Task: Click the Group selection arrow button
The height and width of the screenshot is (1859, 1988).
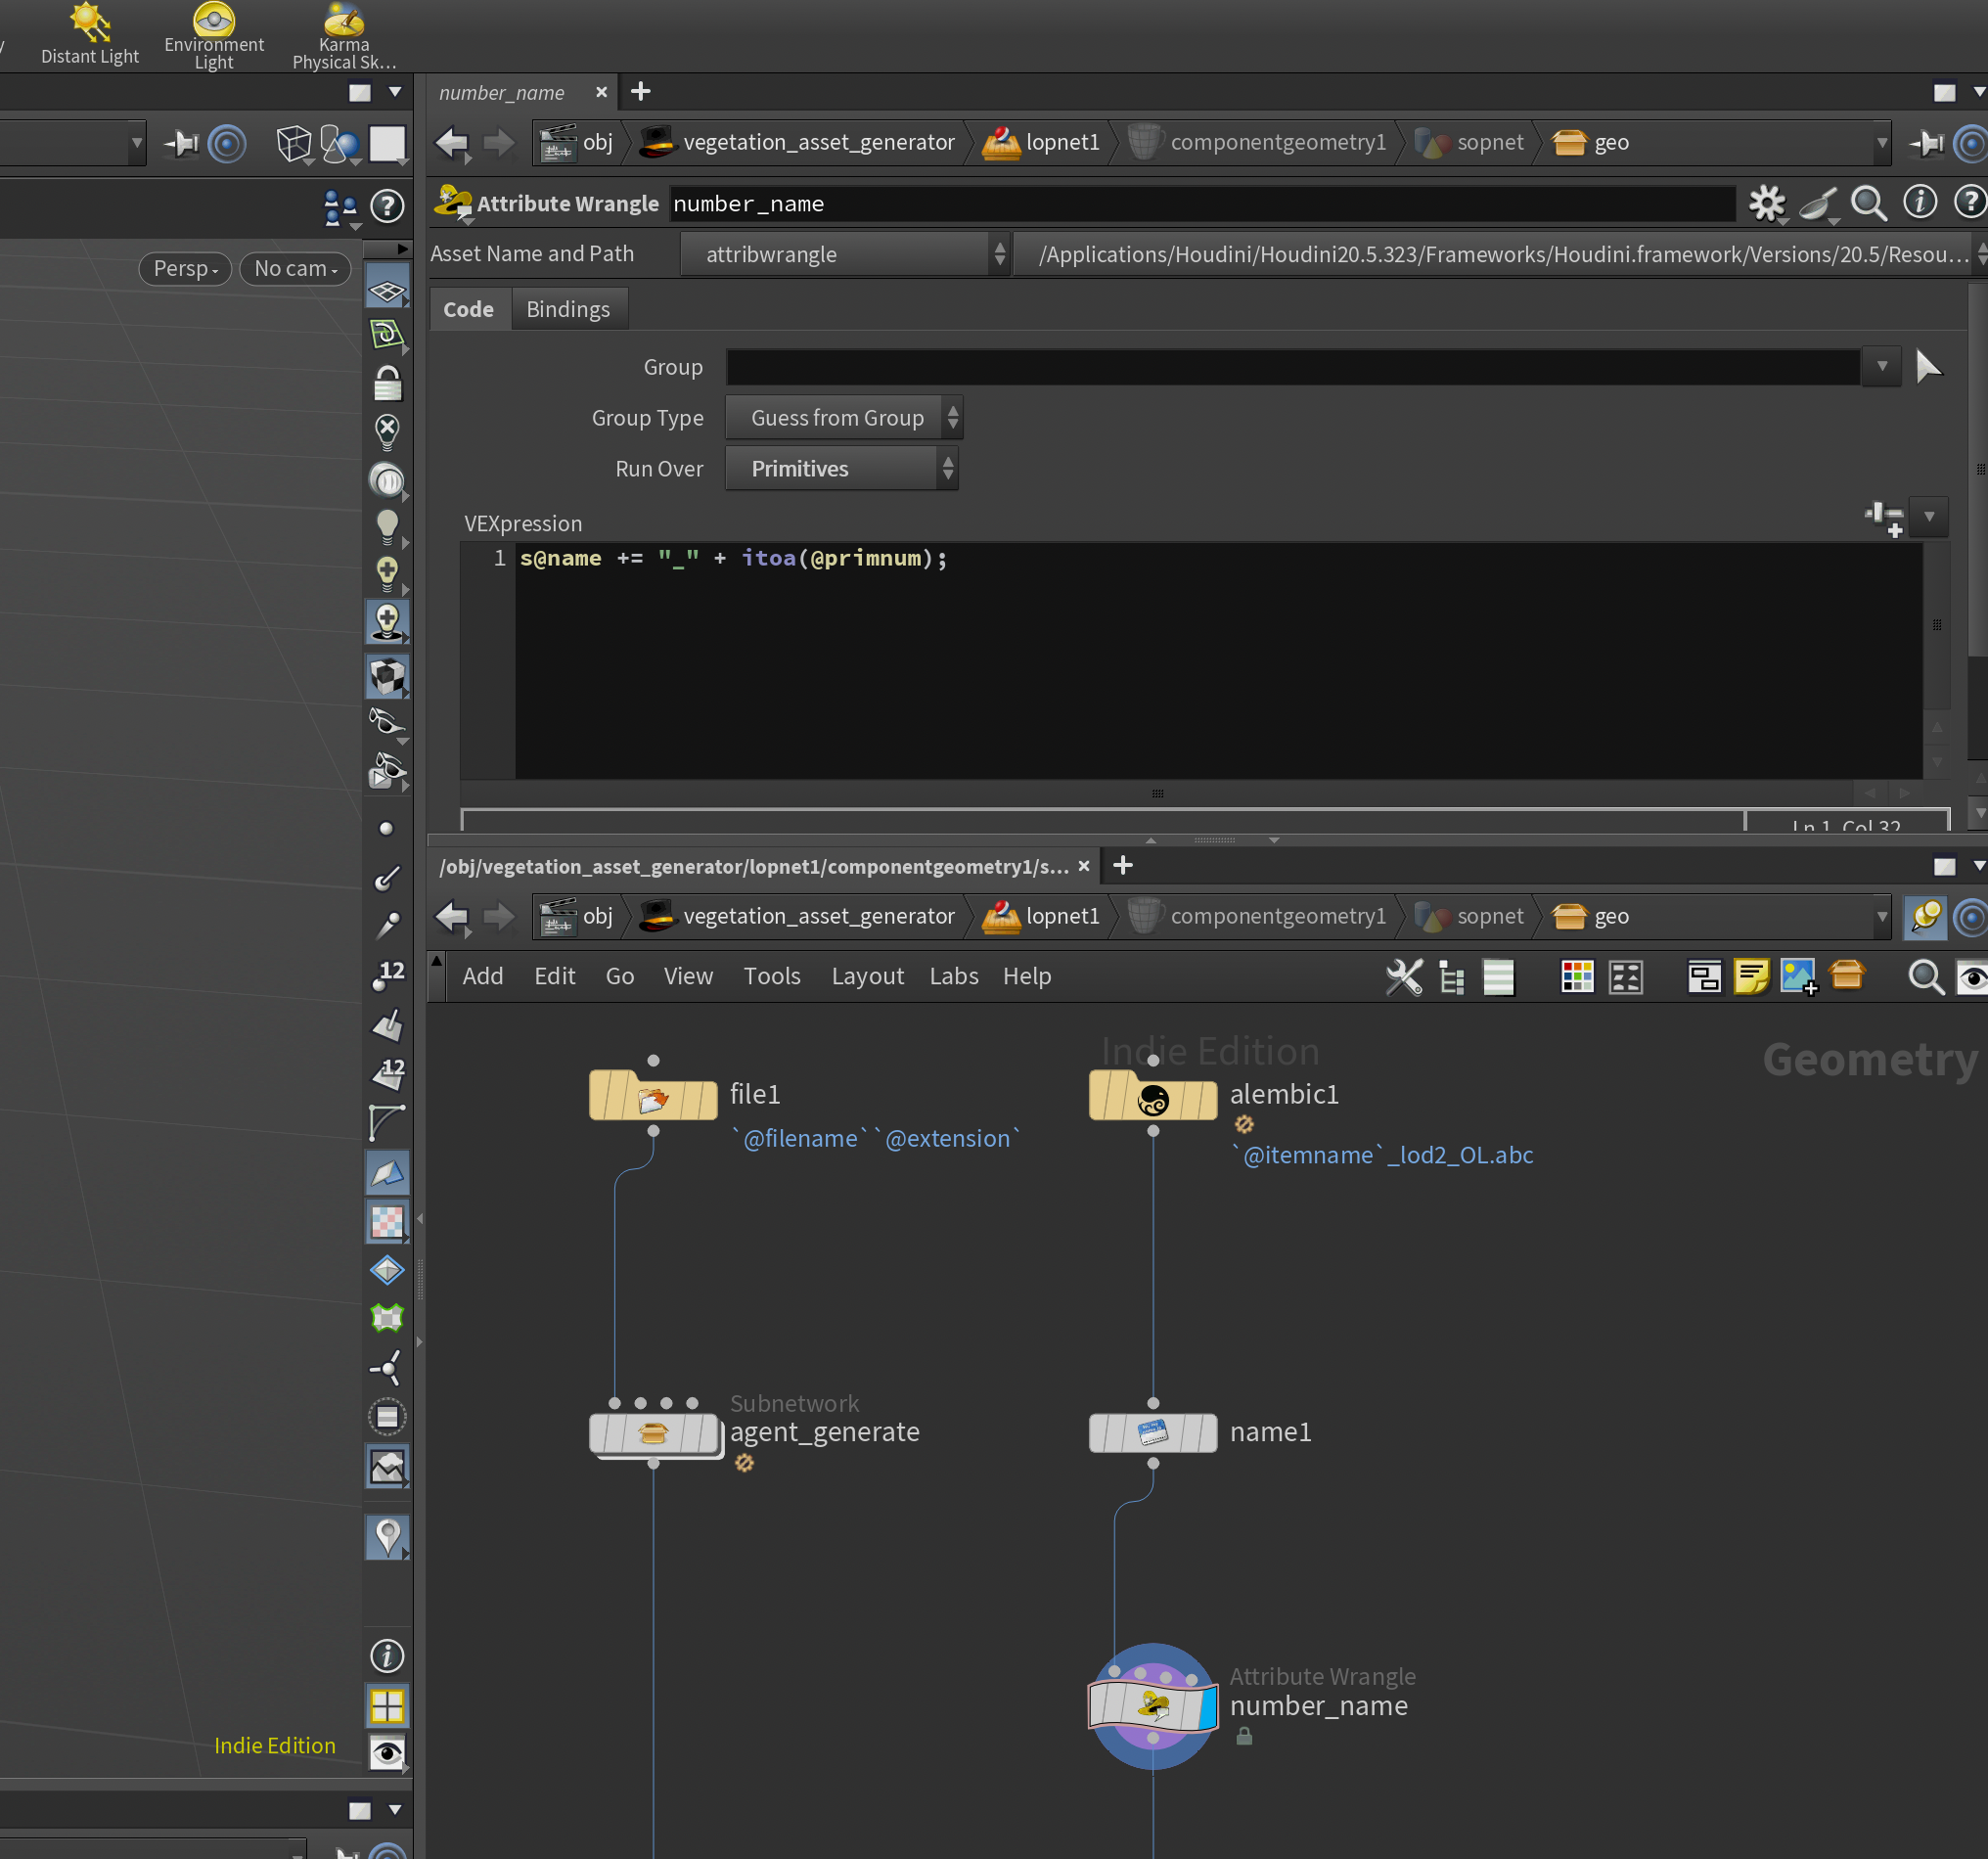Action: click(1927, 367)
